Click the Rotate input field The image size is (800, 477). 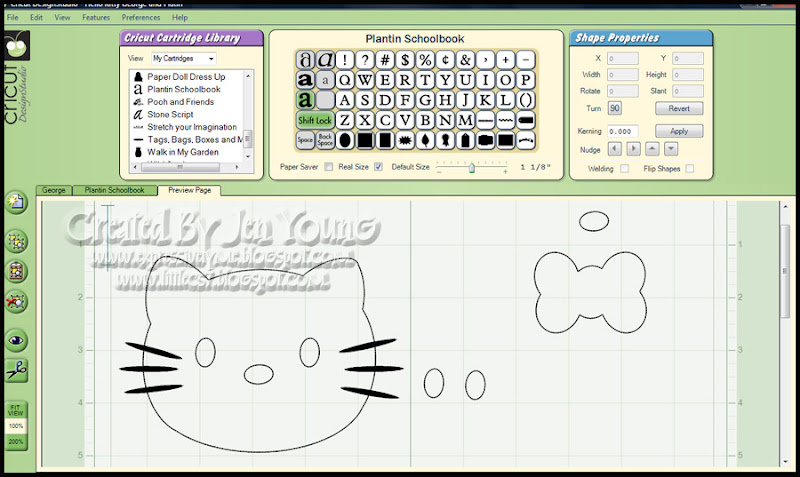click(x=623, y=91)
